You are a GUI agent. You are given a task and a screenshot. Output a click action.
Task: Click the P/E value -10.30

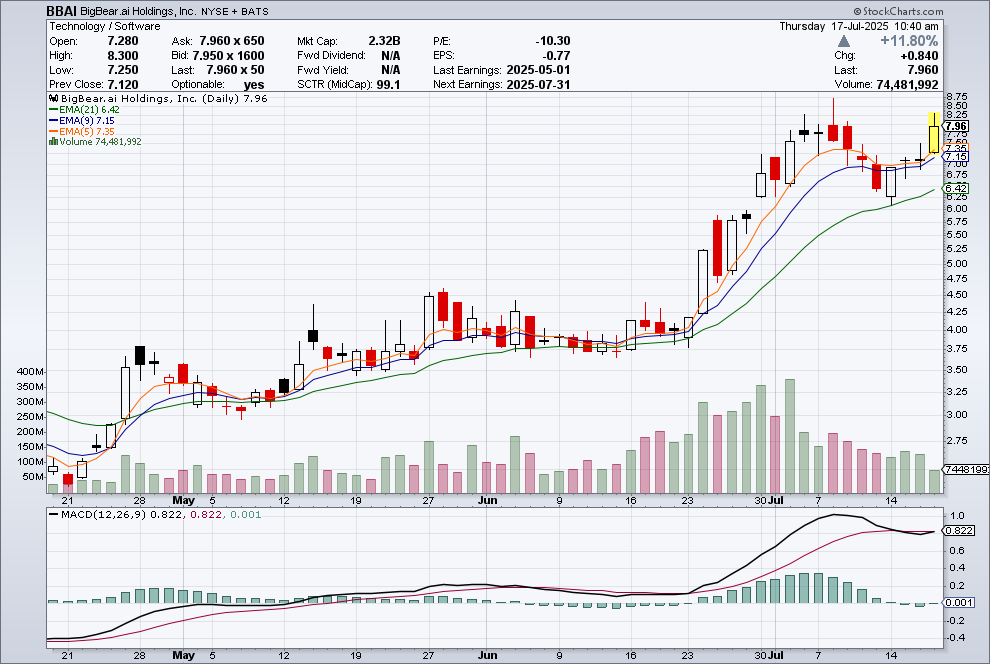552,41
